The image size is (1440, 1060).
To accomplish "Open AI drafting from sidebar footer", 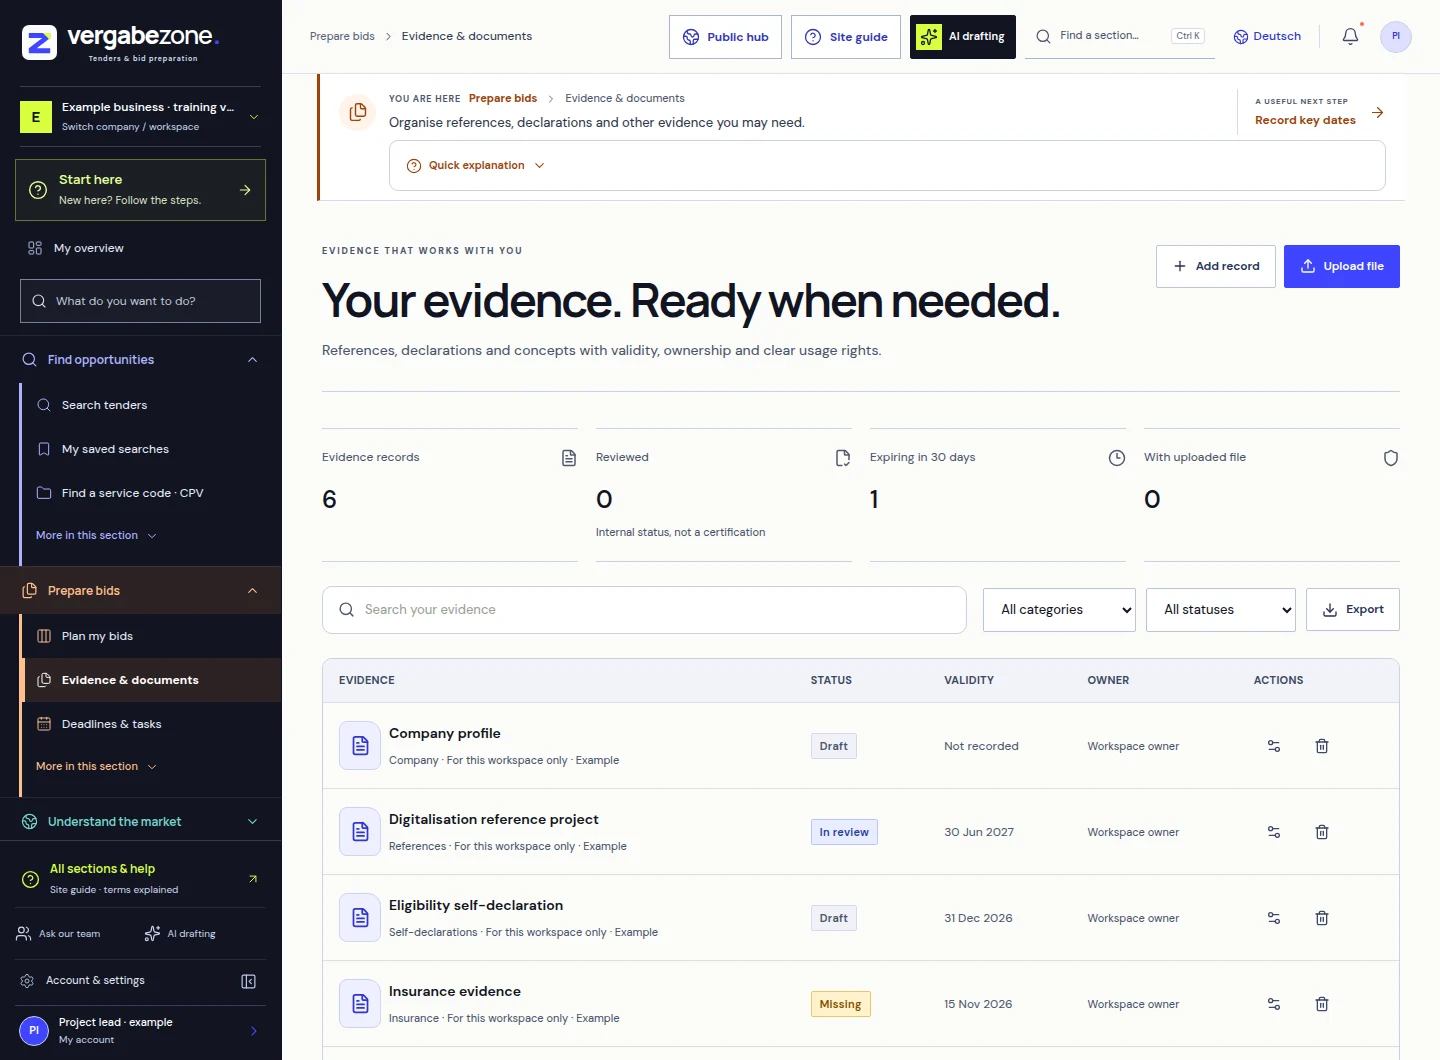I will click(x=180, y=934).
